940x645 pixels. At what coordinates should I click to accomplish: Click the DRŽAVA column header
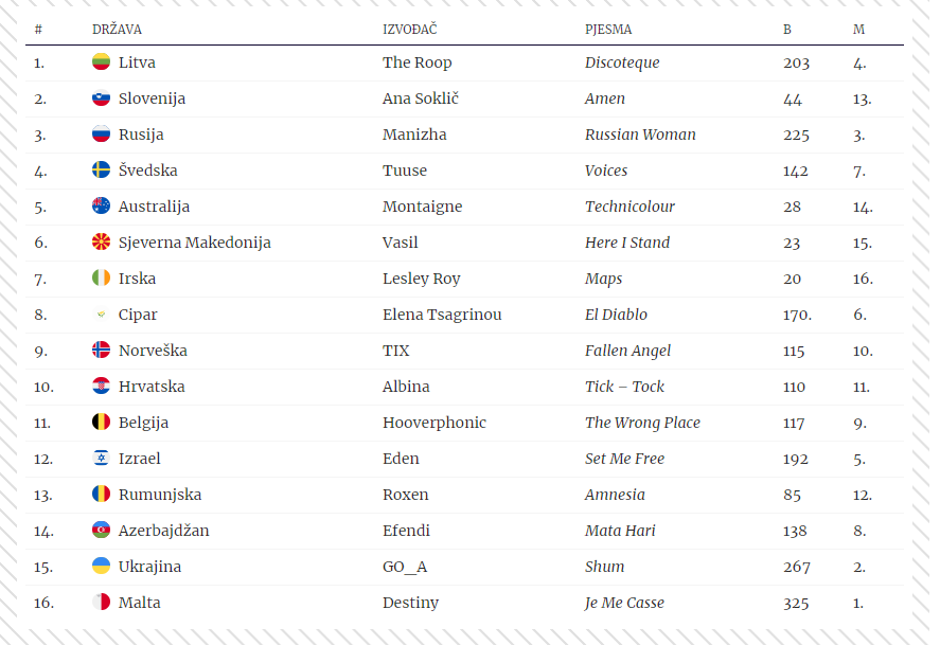pos(116,29)
